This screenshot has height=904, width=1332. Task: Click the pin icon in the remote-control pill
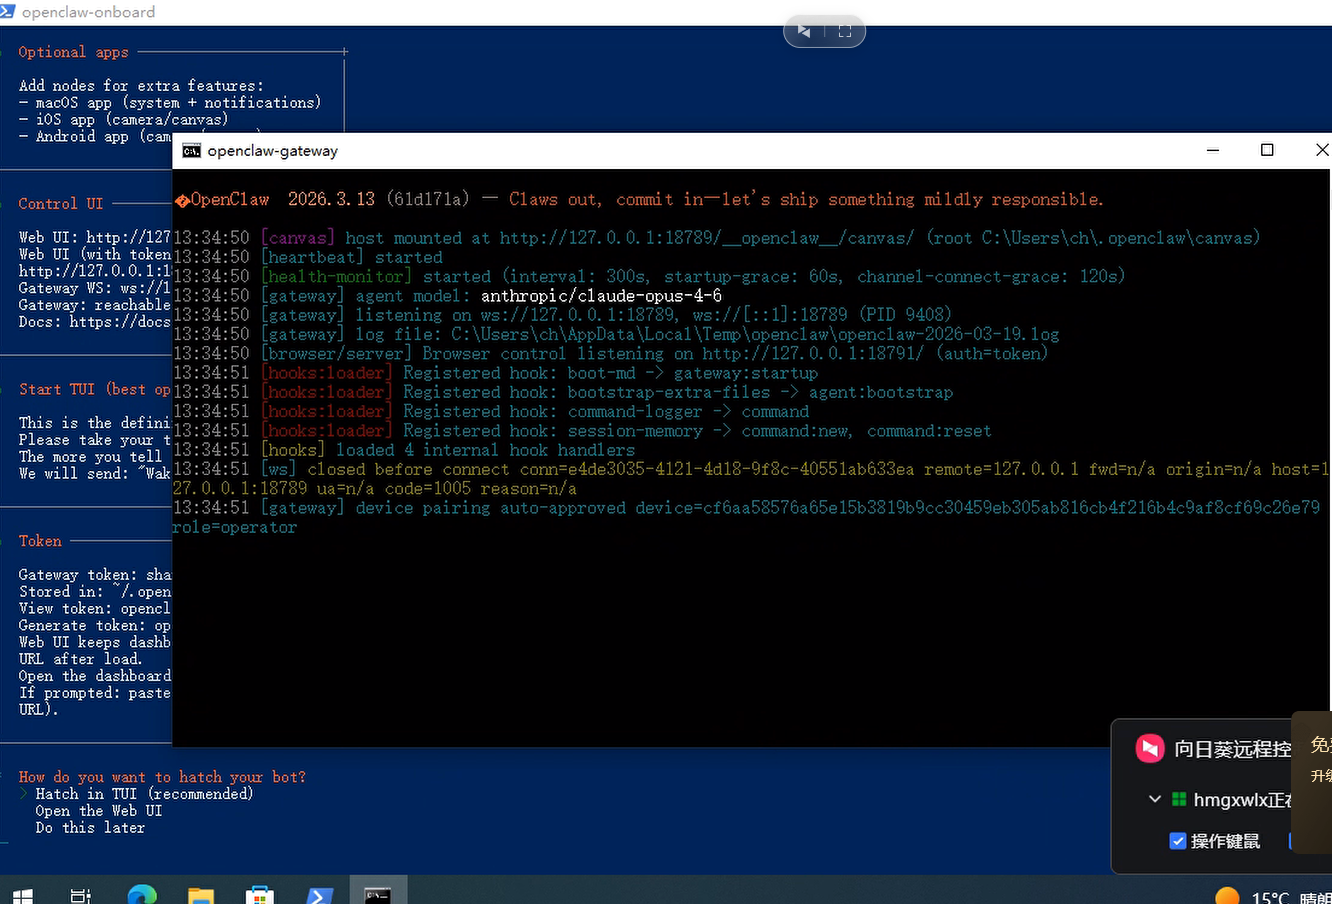coord(804,31)
